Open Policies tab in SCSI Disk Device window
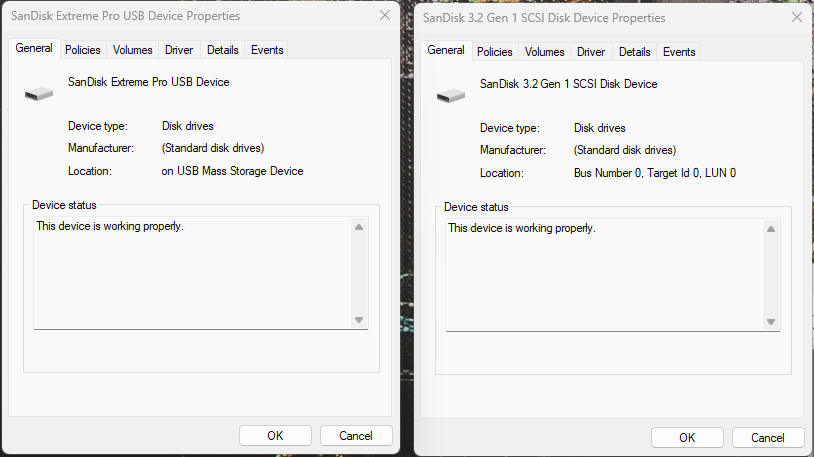 (495, 52)
